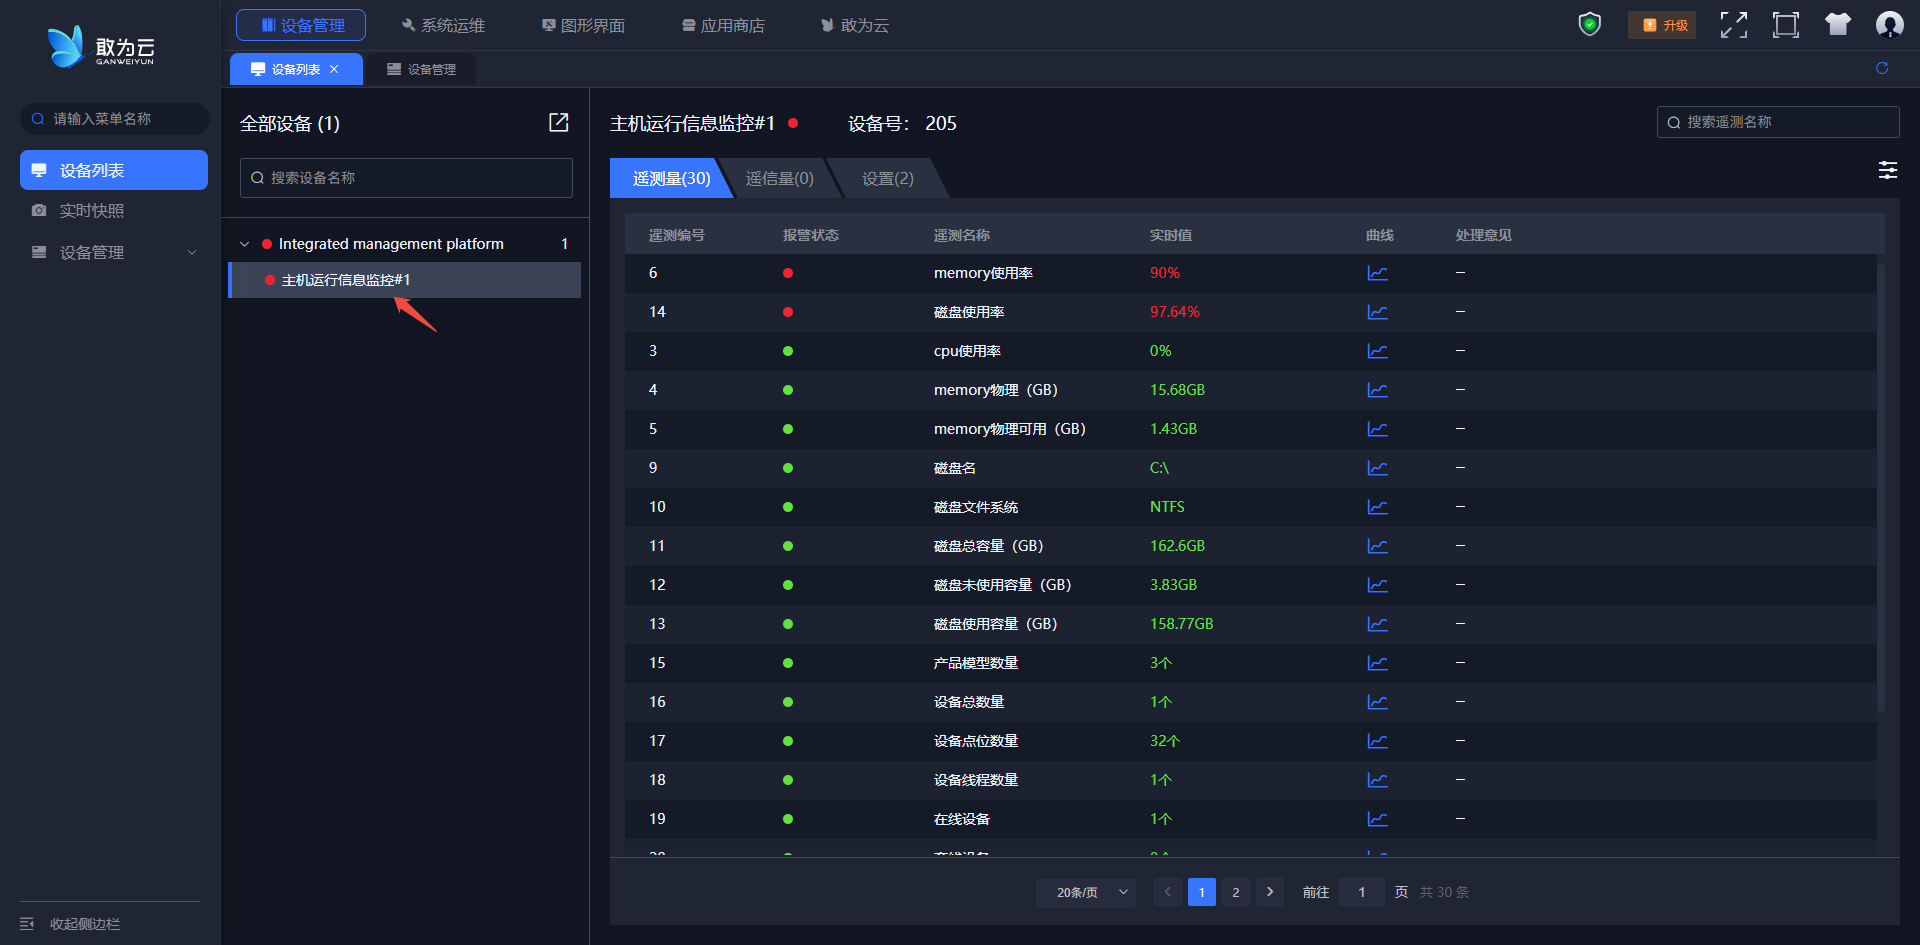
Task: Show curve chart for cpu使用率
Action: click(x=1377, y=351)
